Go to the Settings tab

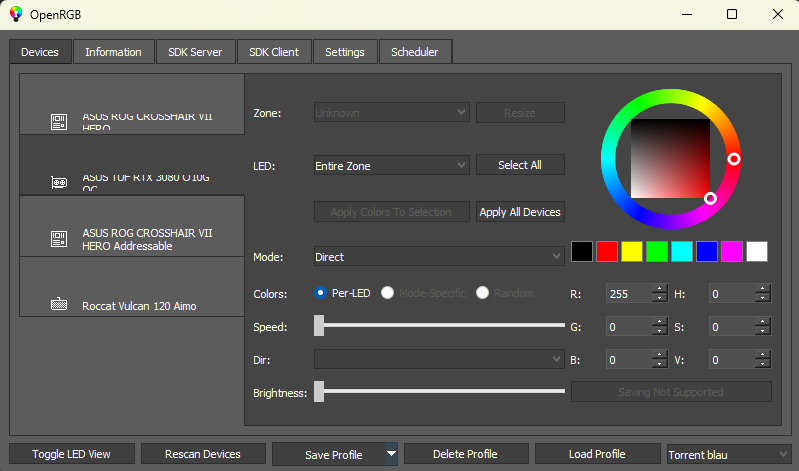click(x=345, y=52)
